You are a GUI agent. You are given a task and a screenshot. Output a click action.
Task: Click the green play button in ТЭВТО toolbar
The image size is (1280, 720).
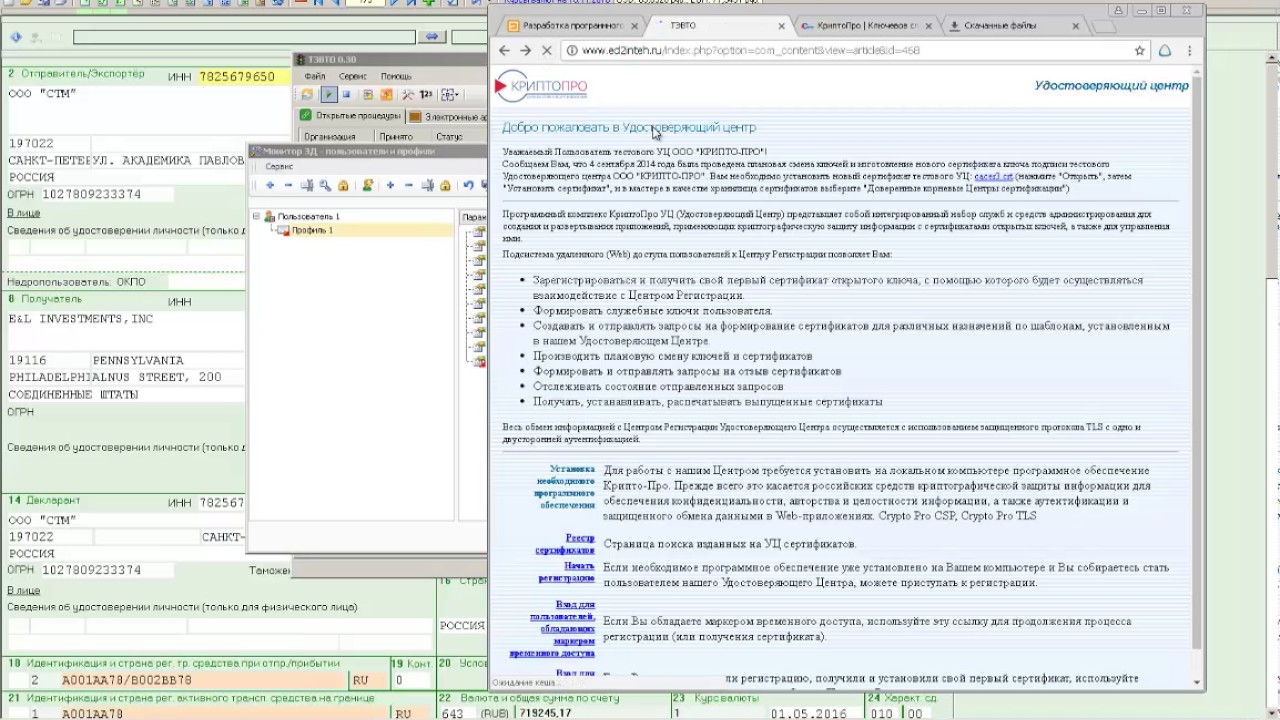pyautogui.click(x=329, y=95)
